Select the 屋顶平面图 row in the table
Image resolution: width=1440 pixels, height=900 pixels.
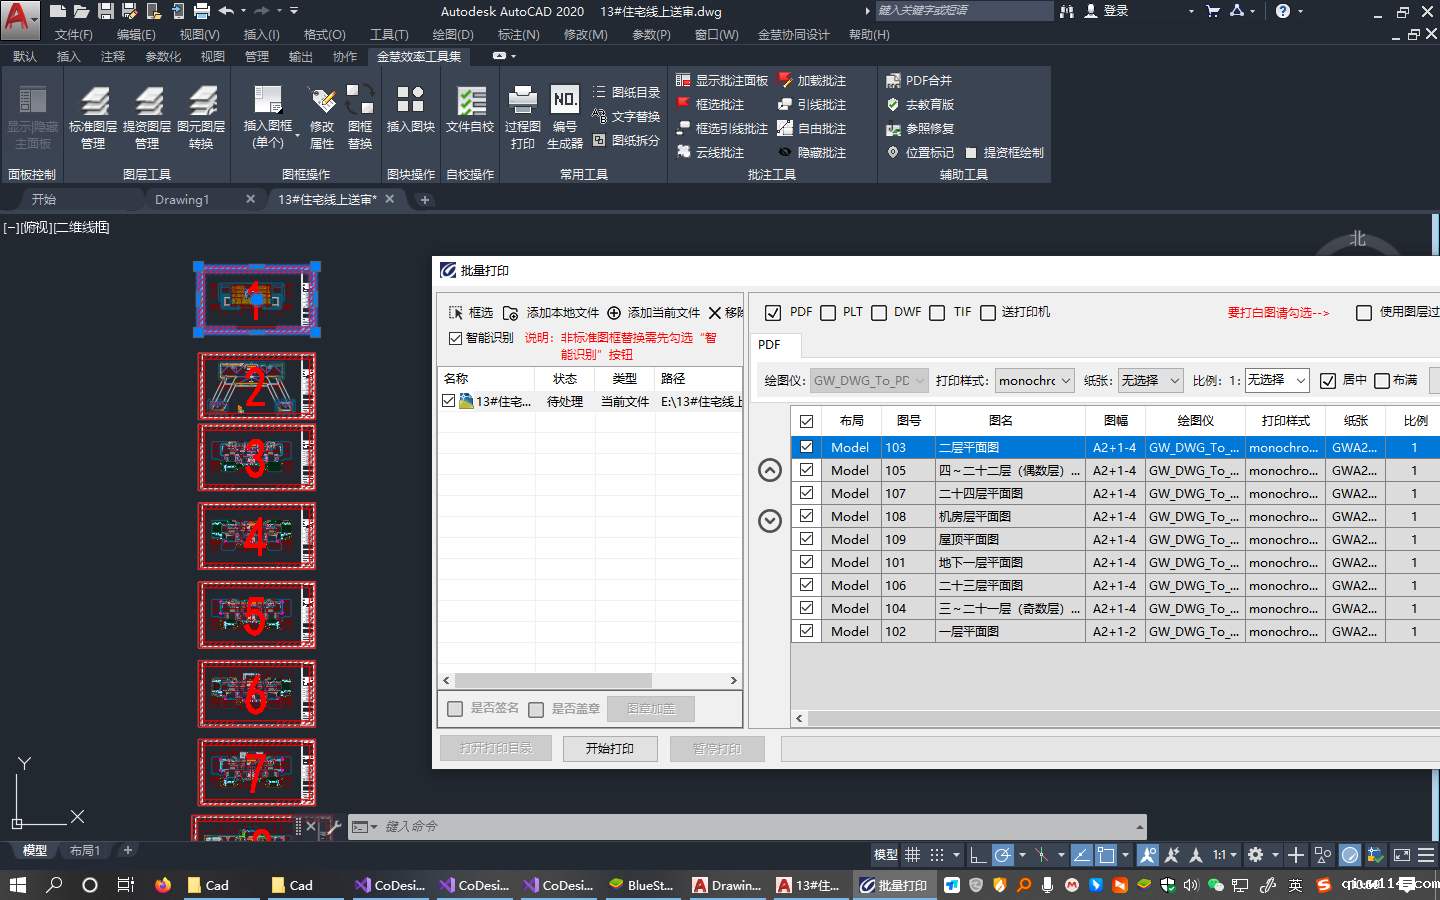coord(1000,540)
